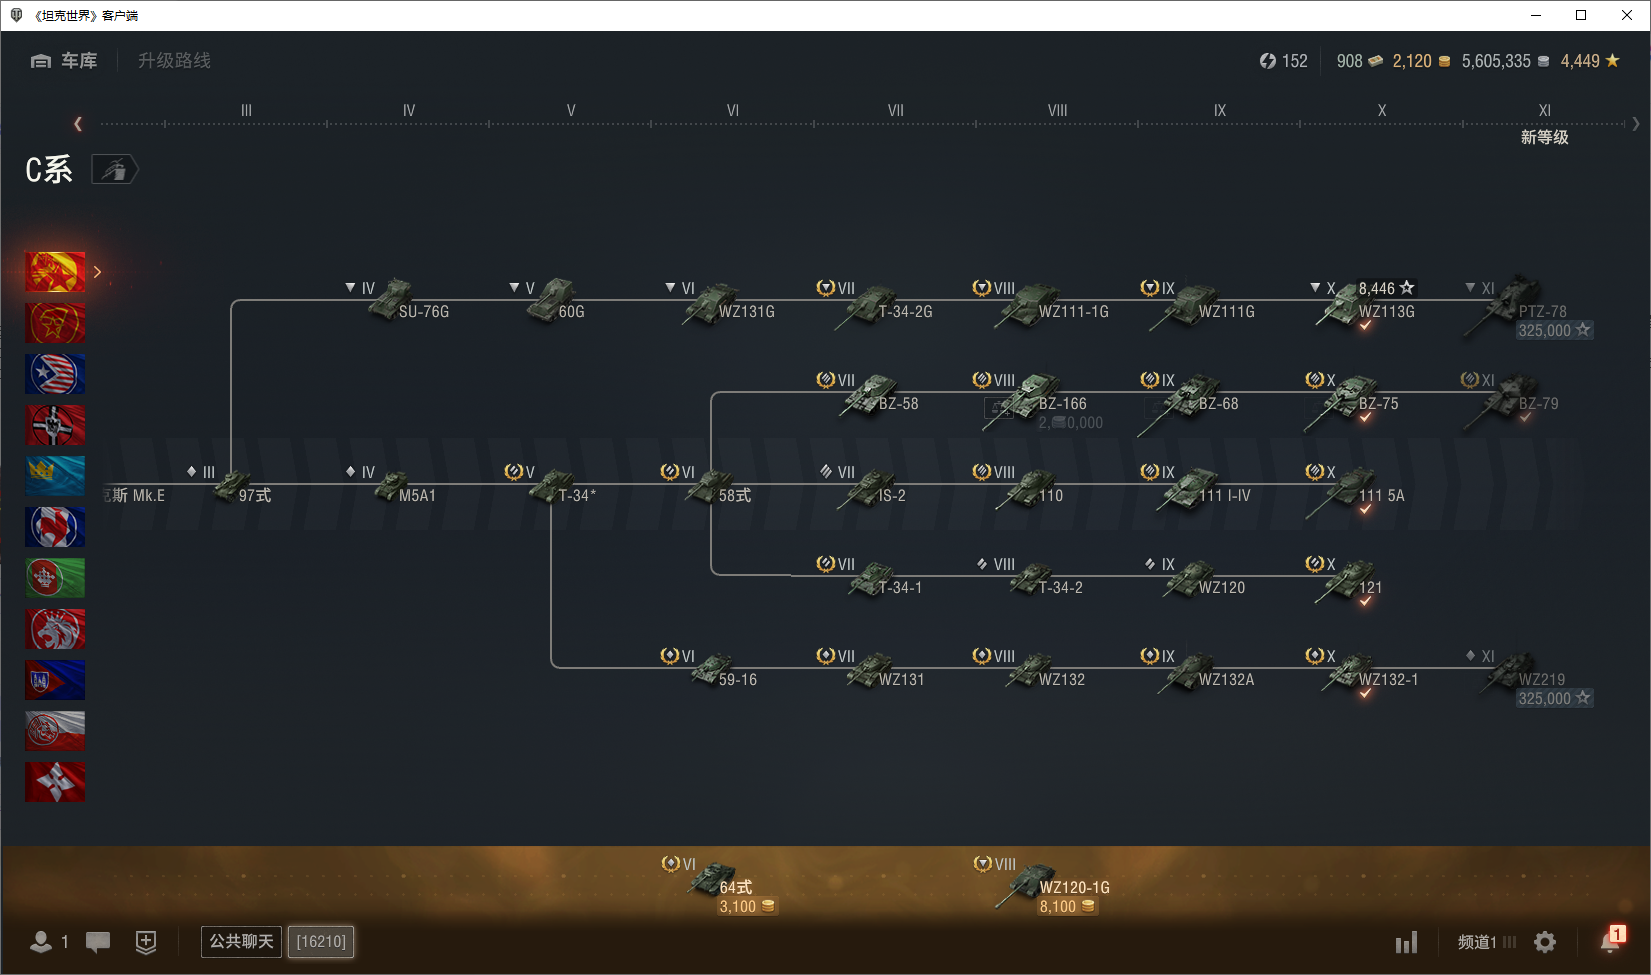
Task: Select the Swedish nation flag
Action: point(55,476)
